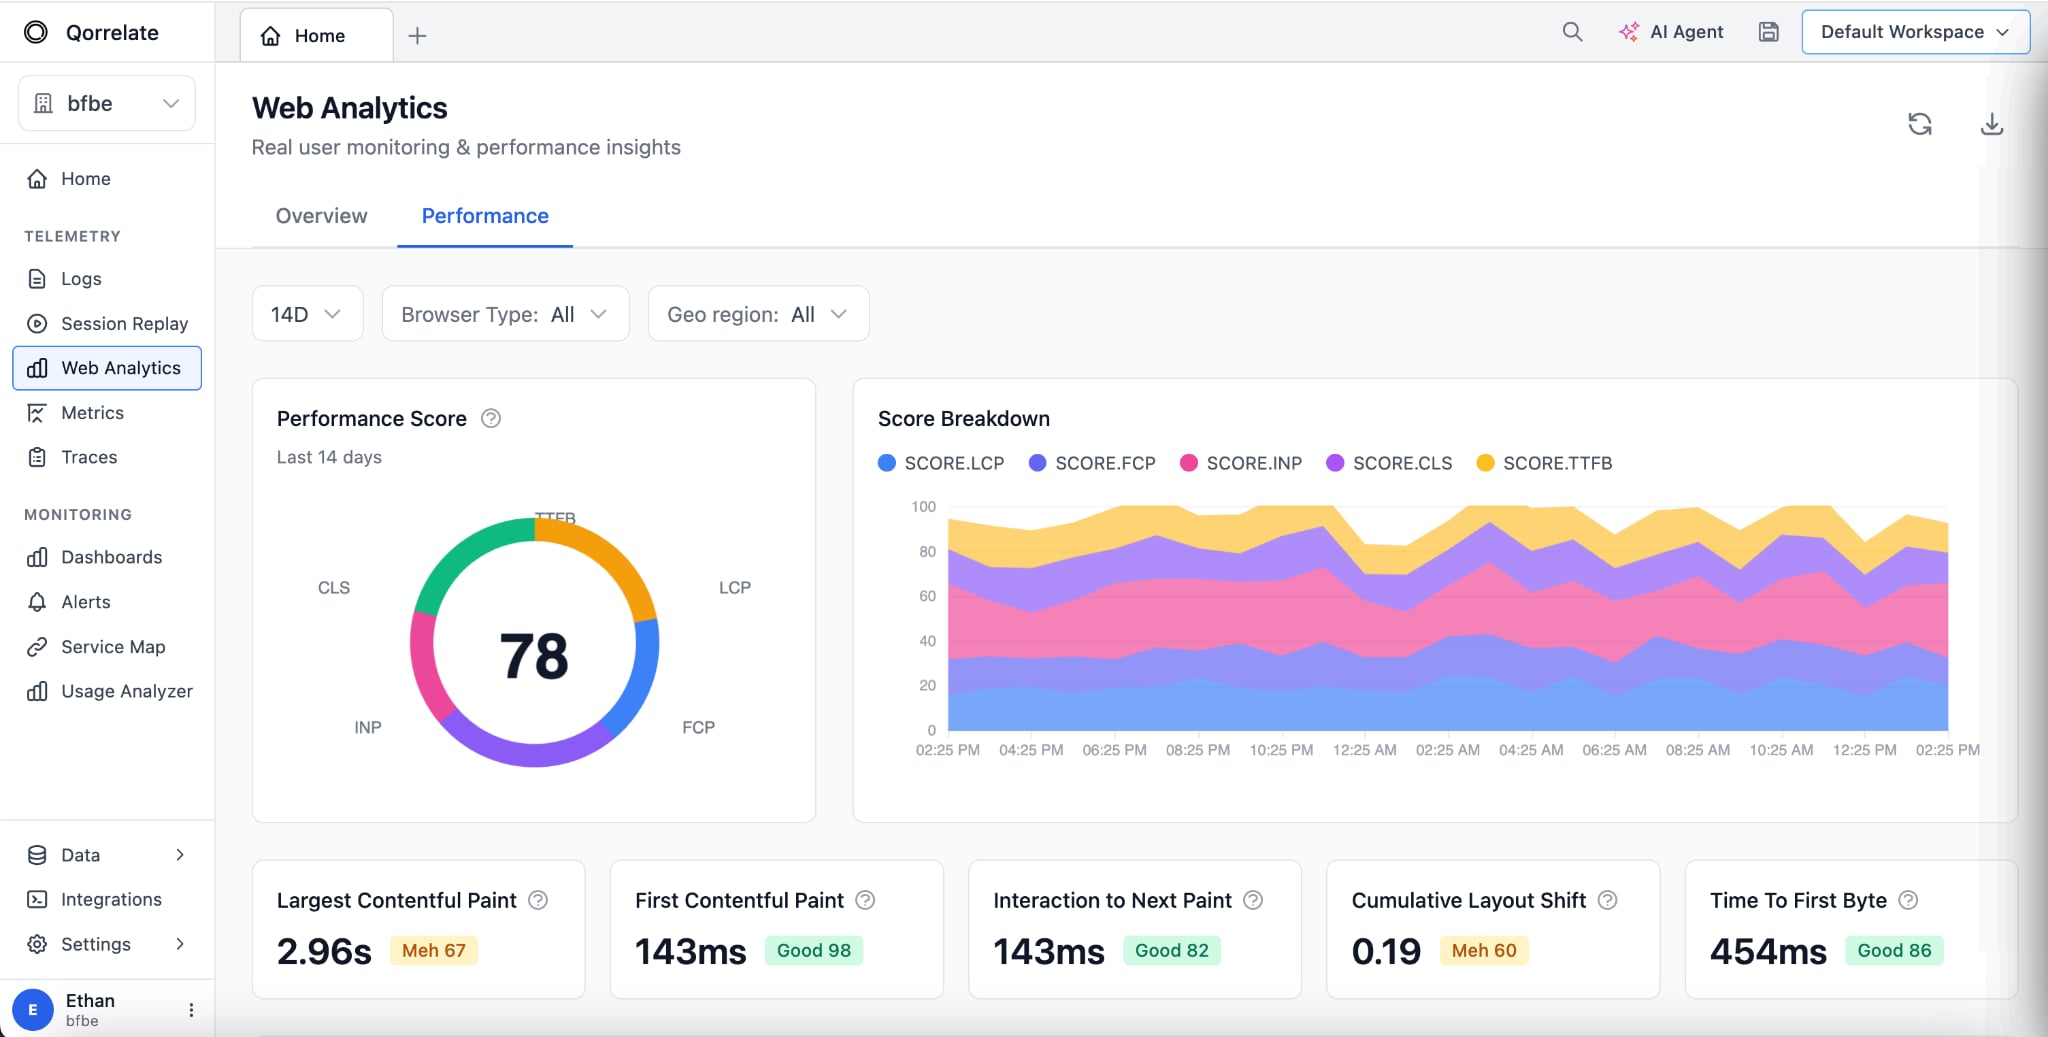The image size is (2048, 1037).
Task: Select the Performance tab
Action: point(484,216)
